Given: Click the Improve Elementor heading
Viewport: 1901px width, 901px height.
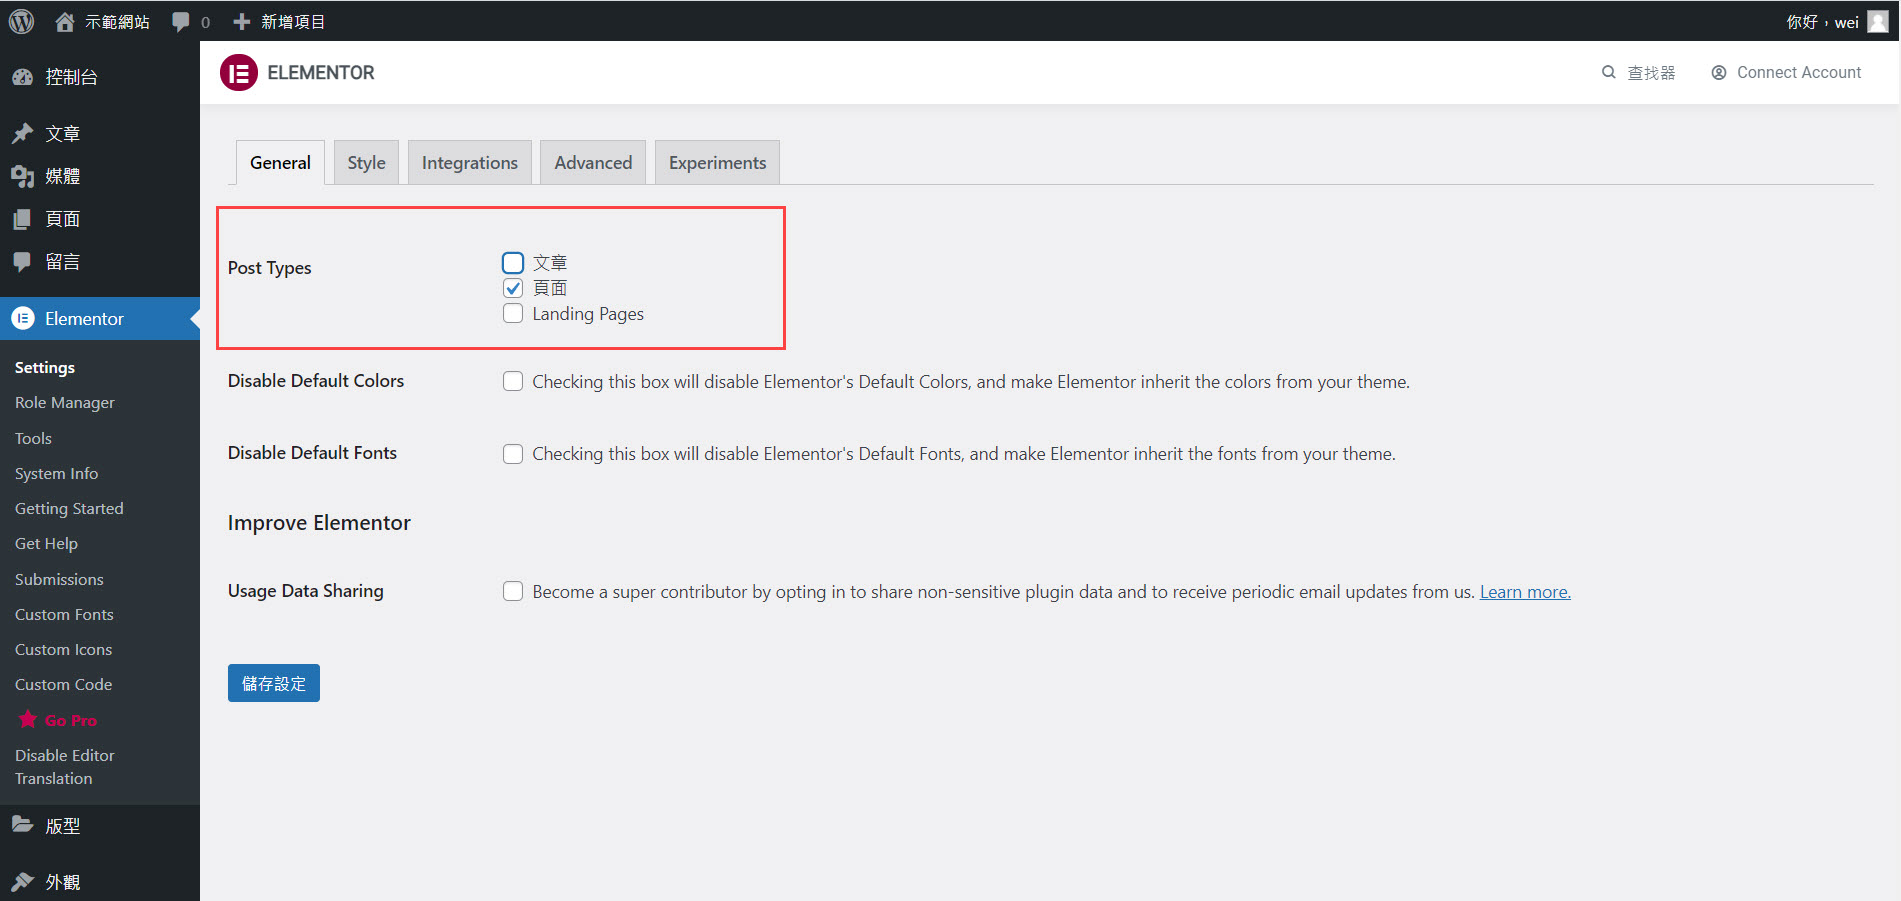Looking at the screenshot, I should tap(319, 523).
